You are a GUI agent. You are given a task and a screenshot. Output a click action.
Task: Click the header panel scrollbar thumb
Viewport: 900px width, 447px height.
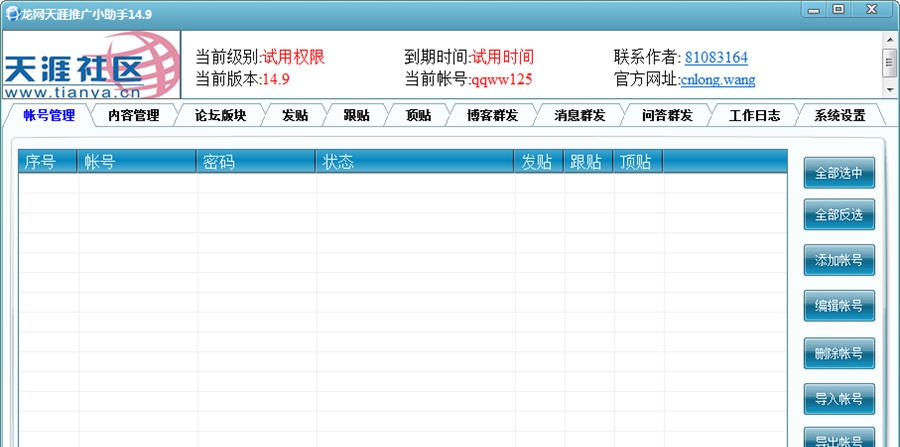[x=890, y=63]
